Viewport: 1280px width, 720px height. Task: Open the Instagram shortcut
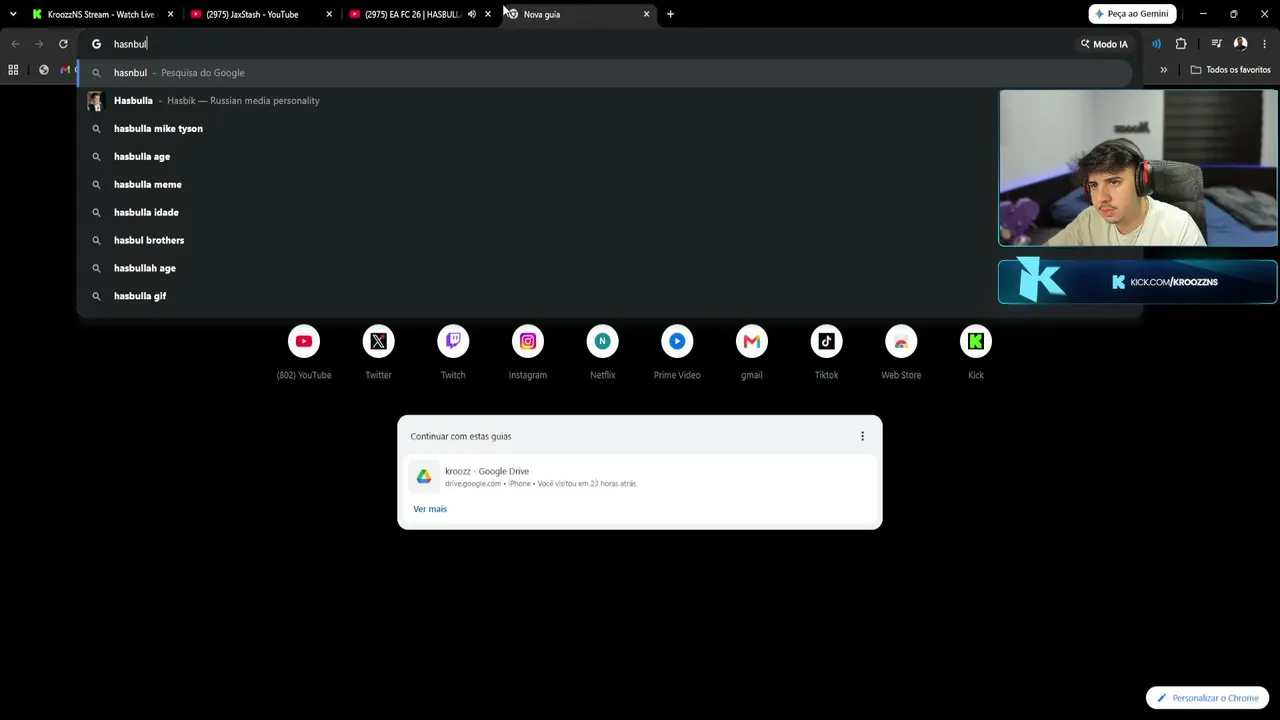(528, 342)
